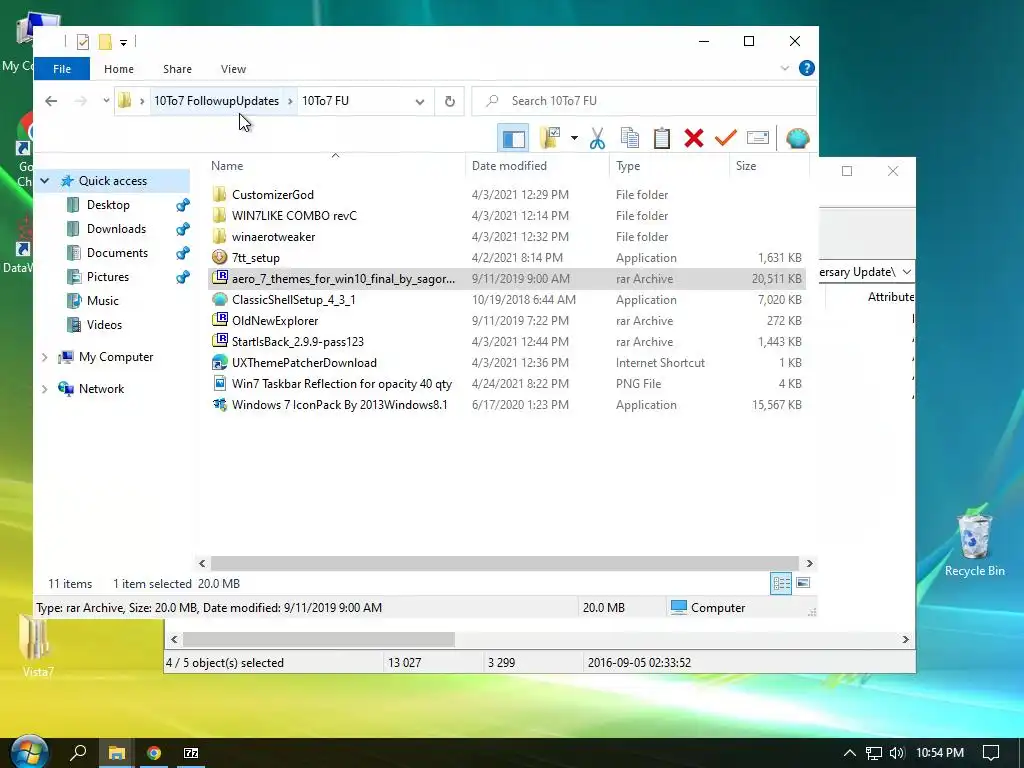The image size is (1024, 768).
Task: Switch to Details view using status bar button
Action: tap(781, 583)
